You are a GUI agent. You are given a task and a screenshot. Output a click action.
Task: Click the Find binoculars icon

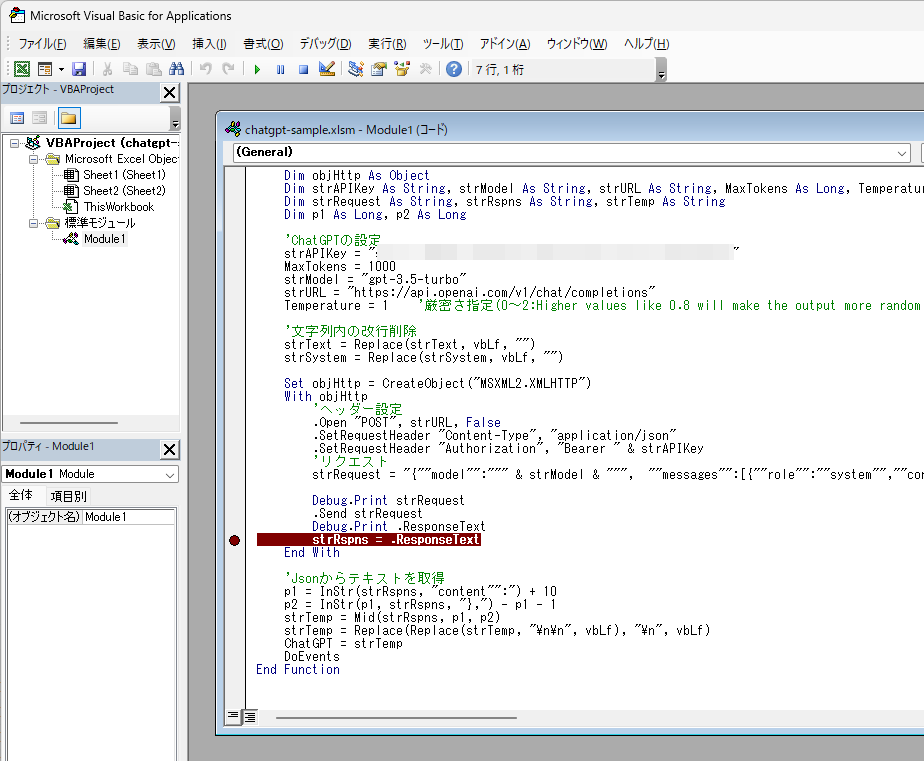177,69
